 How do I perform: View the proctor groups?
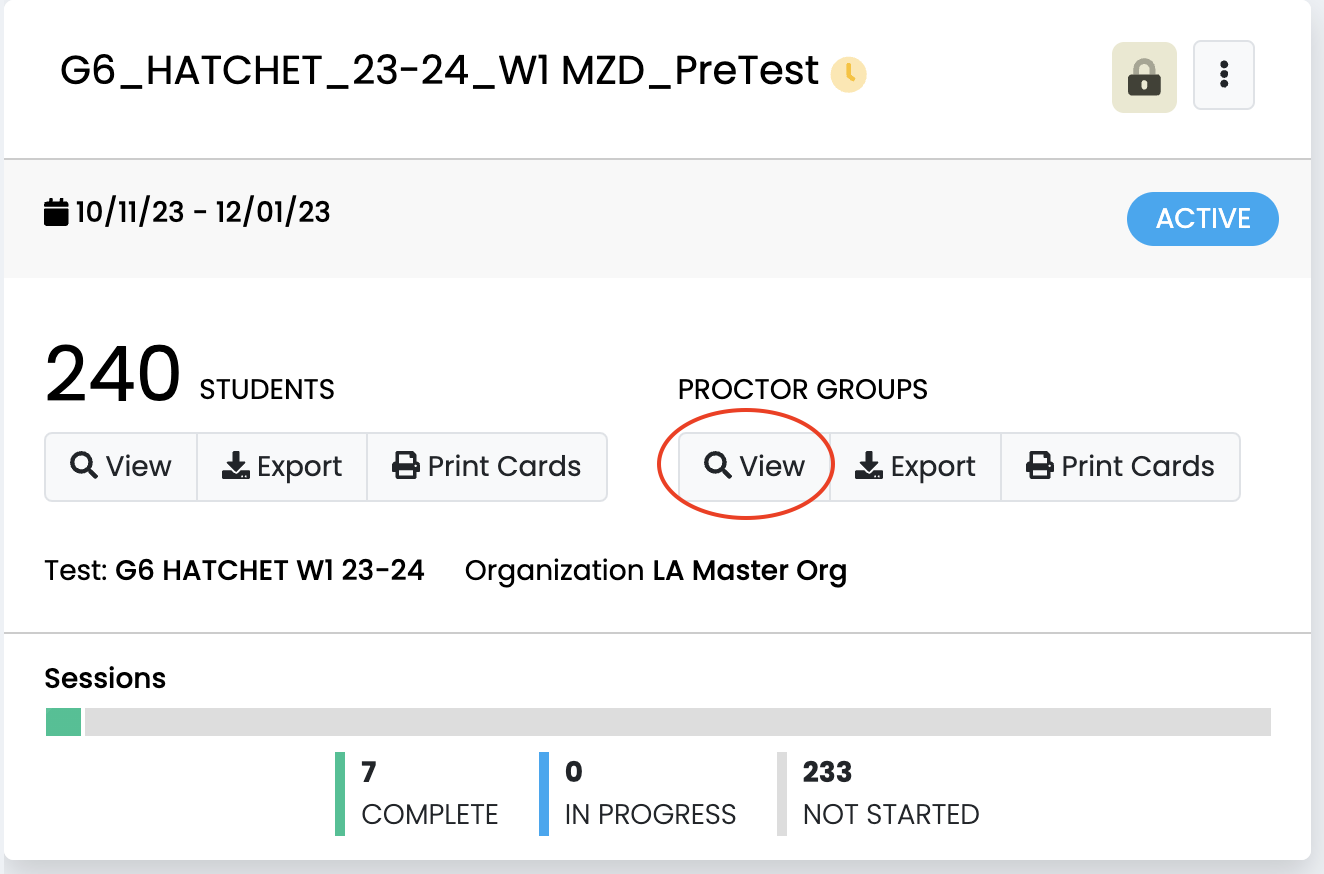755,466
